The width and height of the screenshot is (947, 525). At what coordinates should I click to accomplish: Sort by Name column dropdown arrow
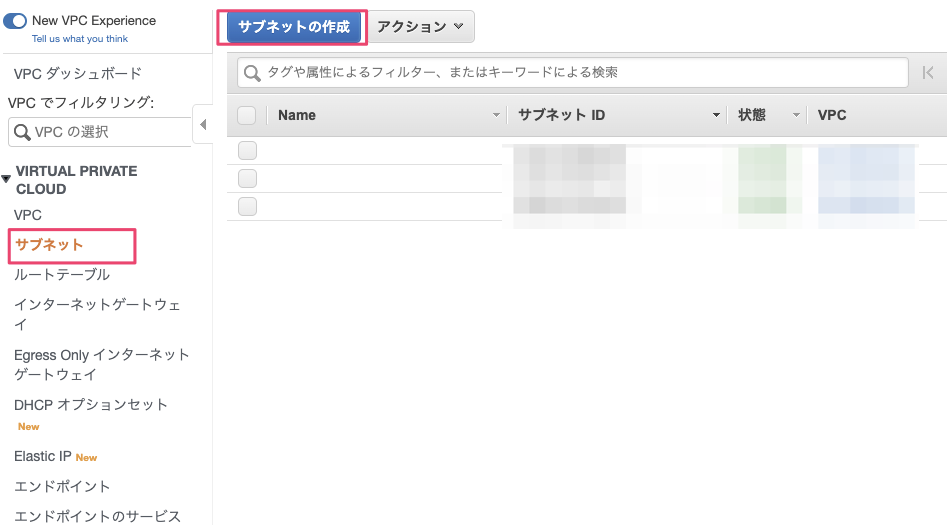(496, 116)
